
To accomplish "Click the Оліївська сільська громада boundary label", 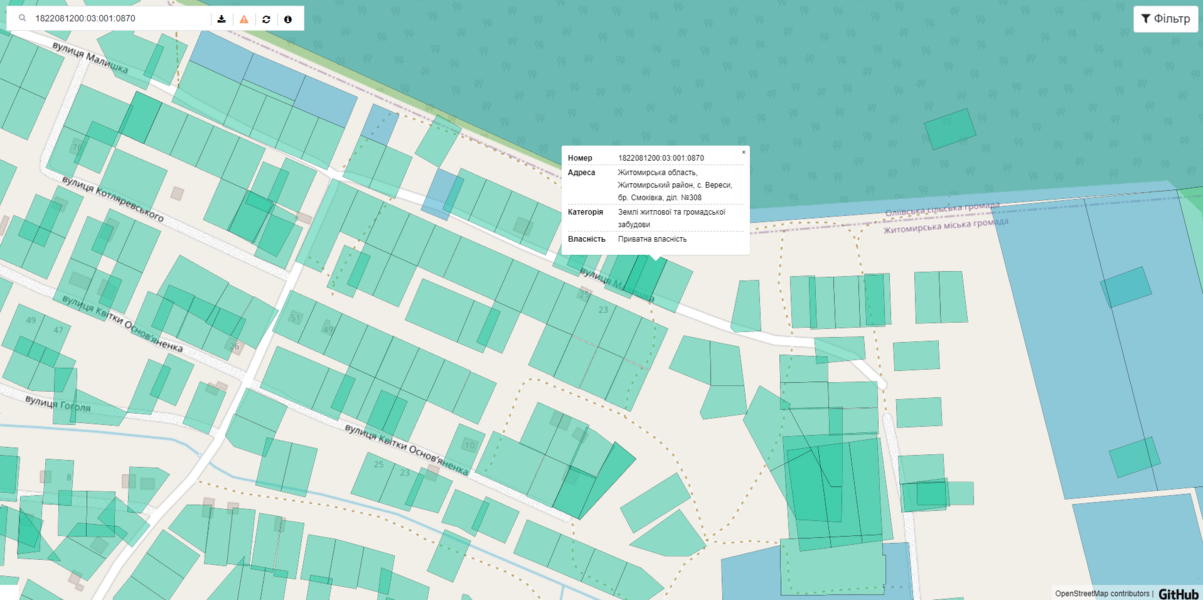I will click(x=941, y=209).
